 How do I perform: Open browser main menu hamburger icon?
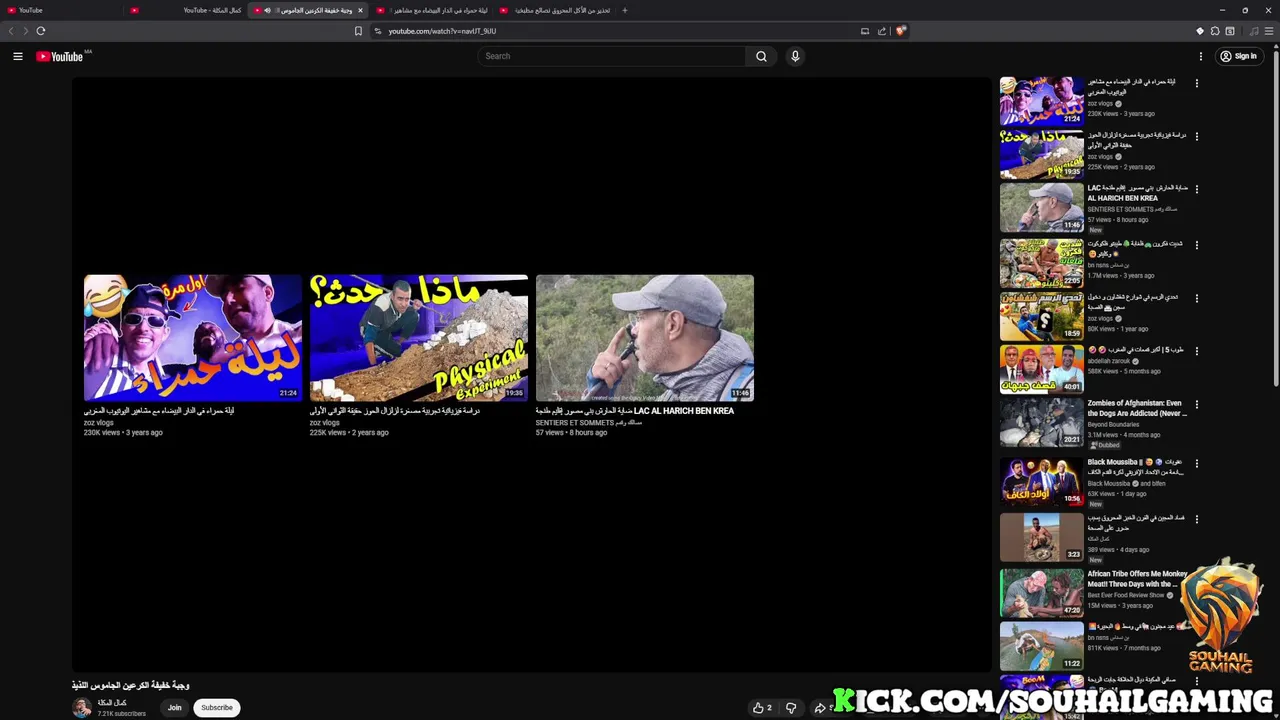pos(1269,31)
